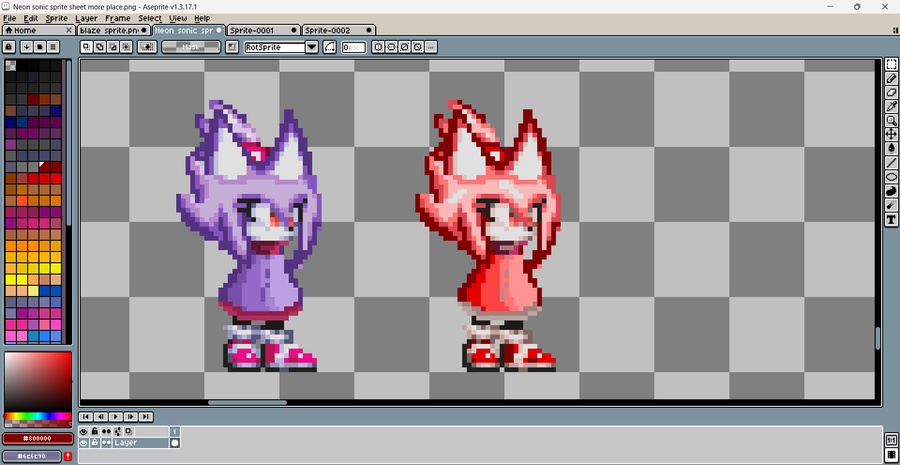900x465 pixels.
Task: Open the RotSprite algorithm dropdown
Action: click(x=312, y=47)
